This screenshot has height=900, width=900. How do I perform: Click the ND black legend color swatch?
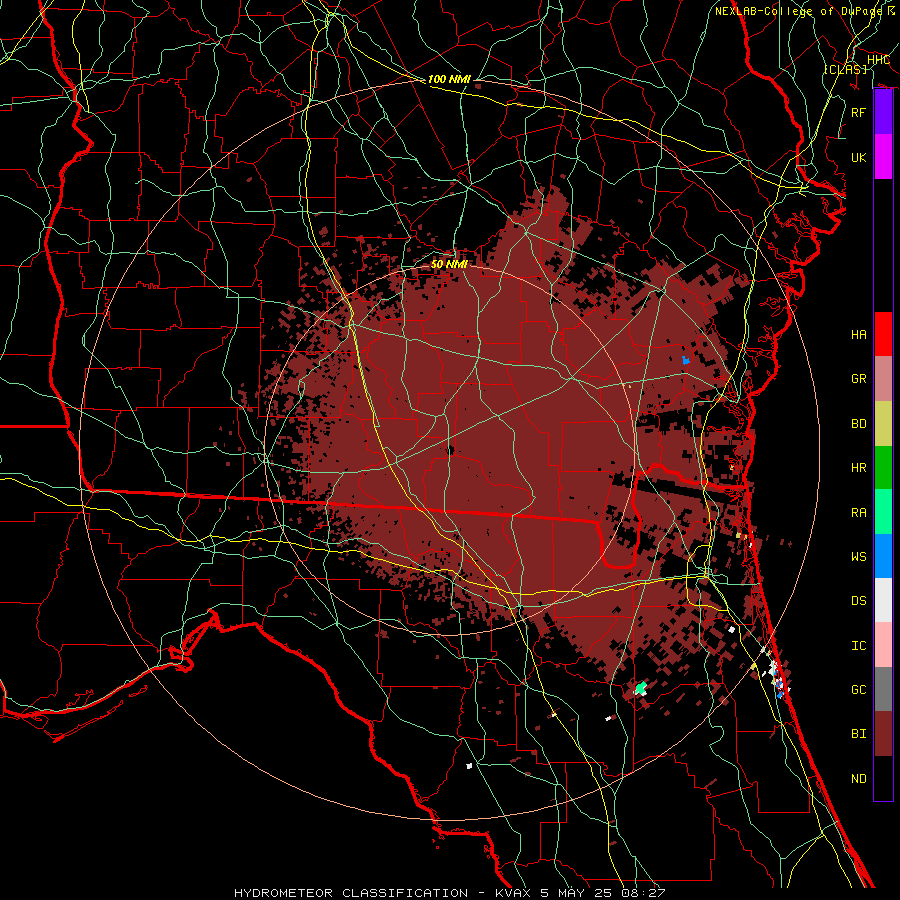(x=883, y=778)
